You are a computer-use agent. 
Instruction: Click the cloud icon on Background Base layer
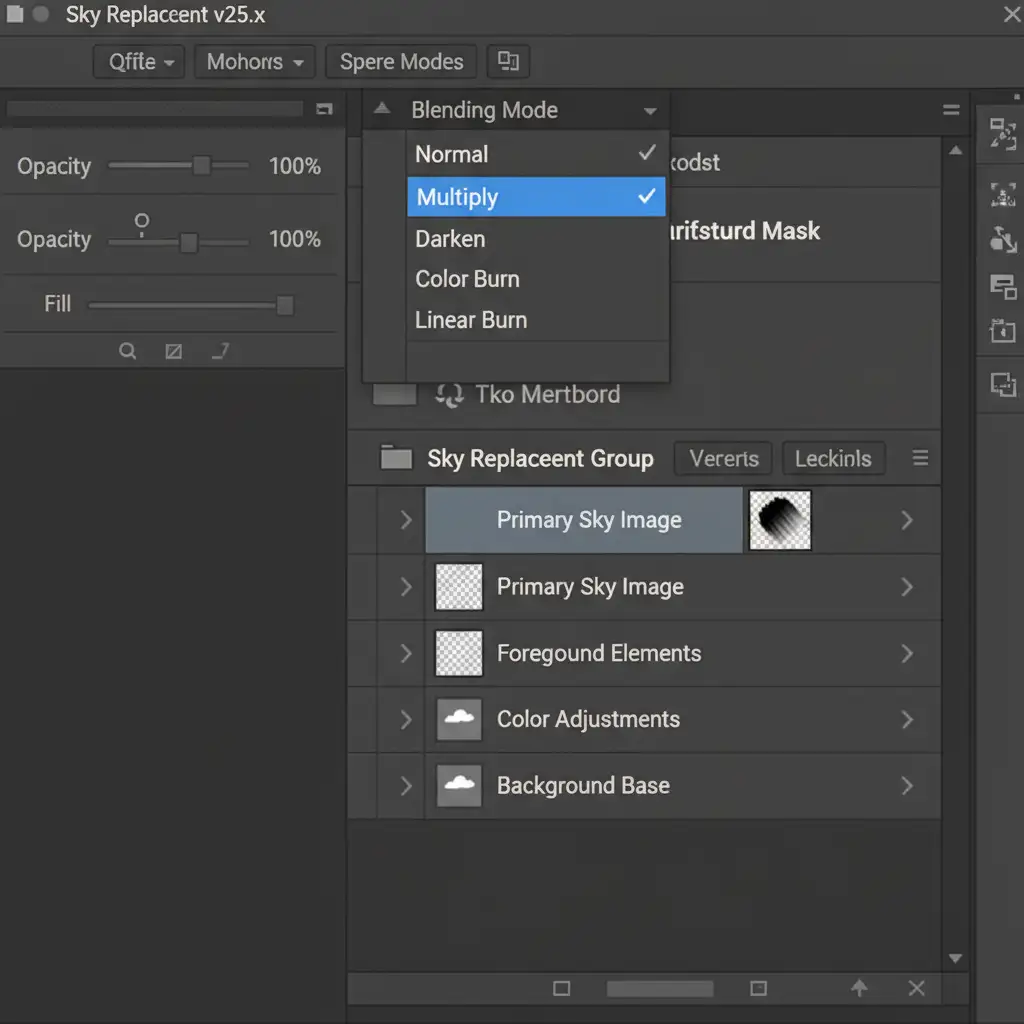pos(459,785)
